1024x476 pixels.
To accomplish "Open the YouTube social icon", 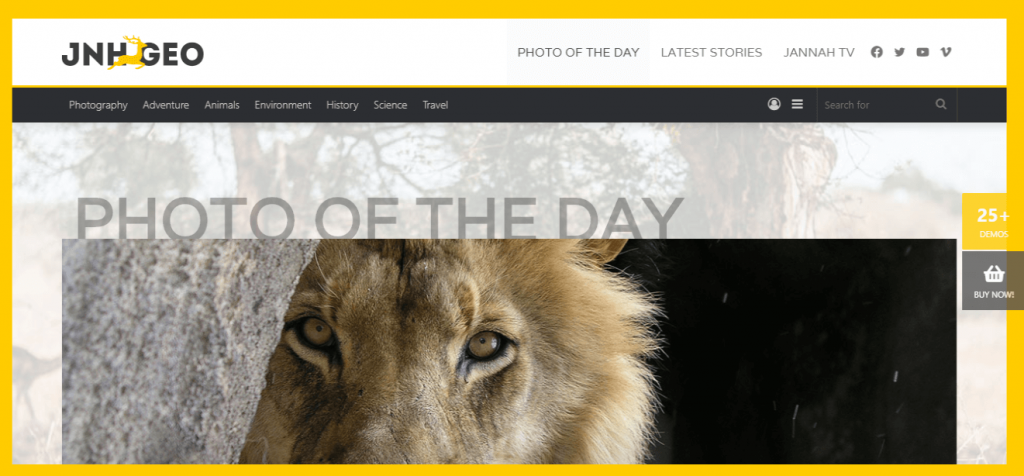I will coord(922,52).
